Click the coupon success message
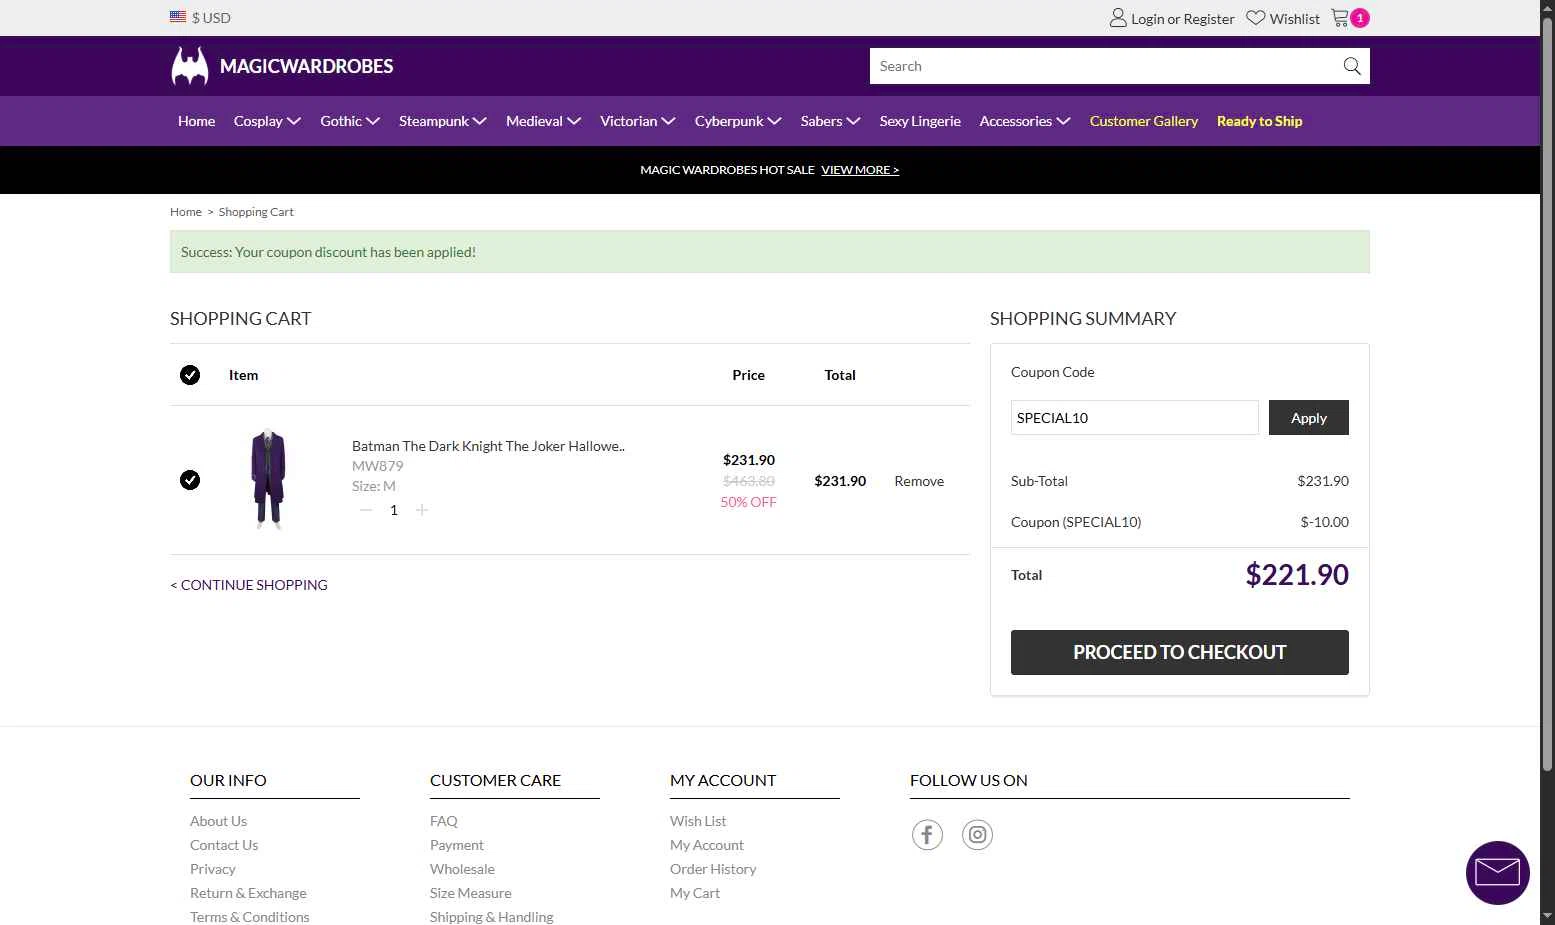 (770, 252)
